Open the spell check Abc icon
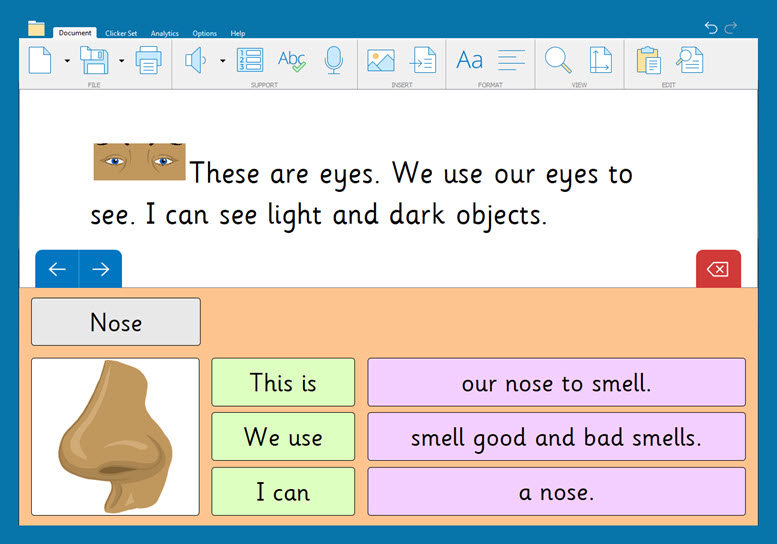 tap(292, 61)
